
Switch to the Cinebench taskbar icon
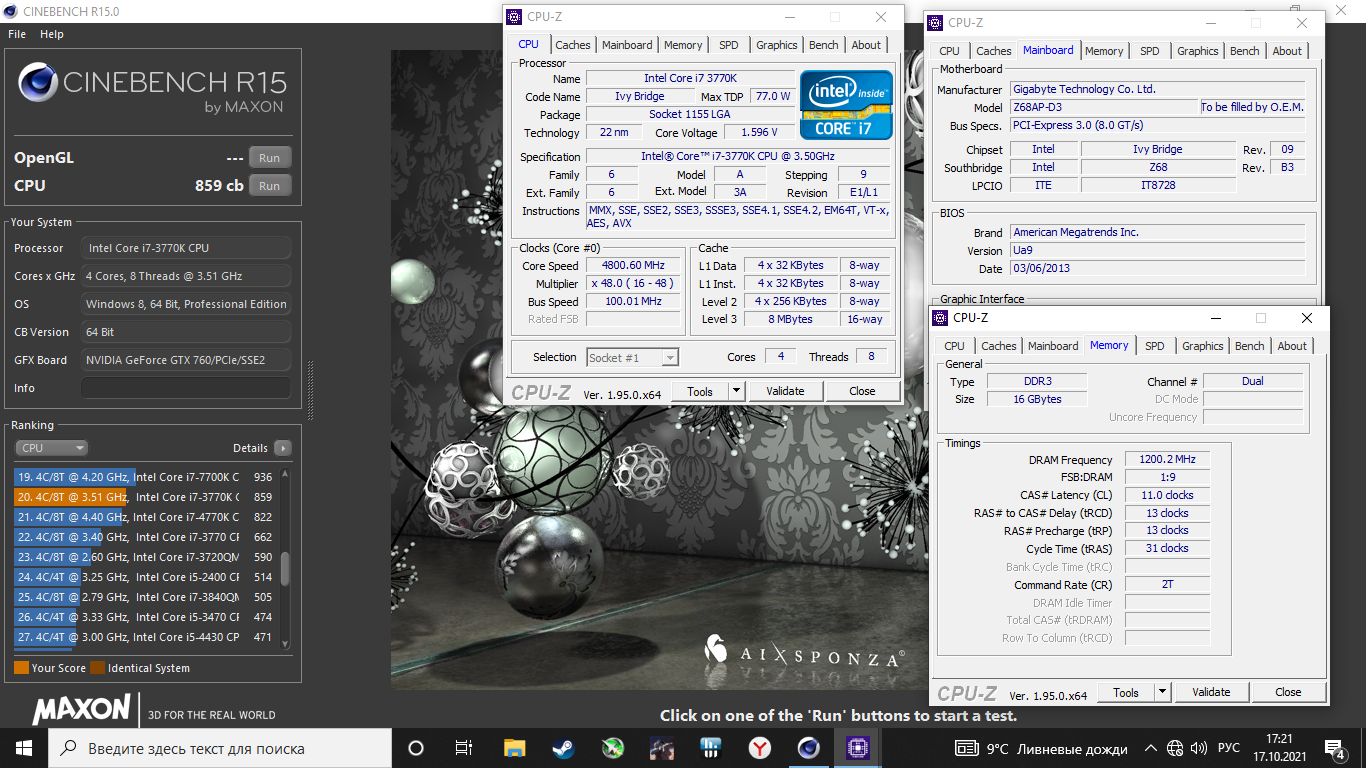pos(809,748)
